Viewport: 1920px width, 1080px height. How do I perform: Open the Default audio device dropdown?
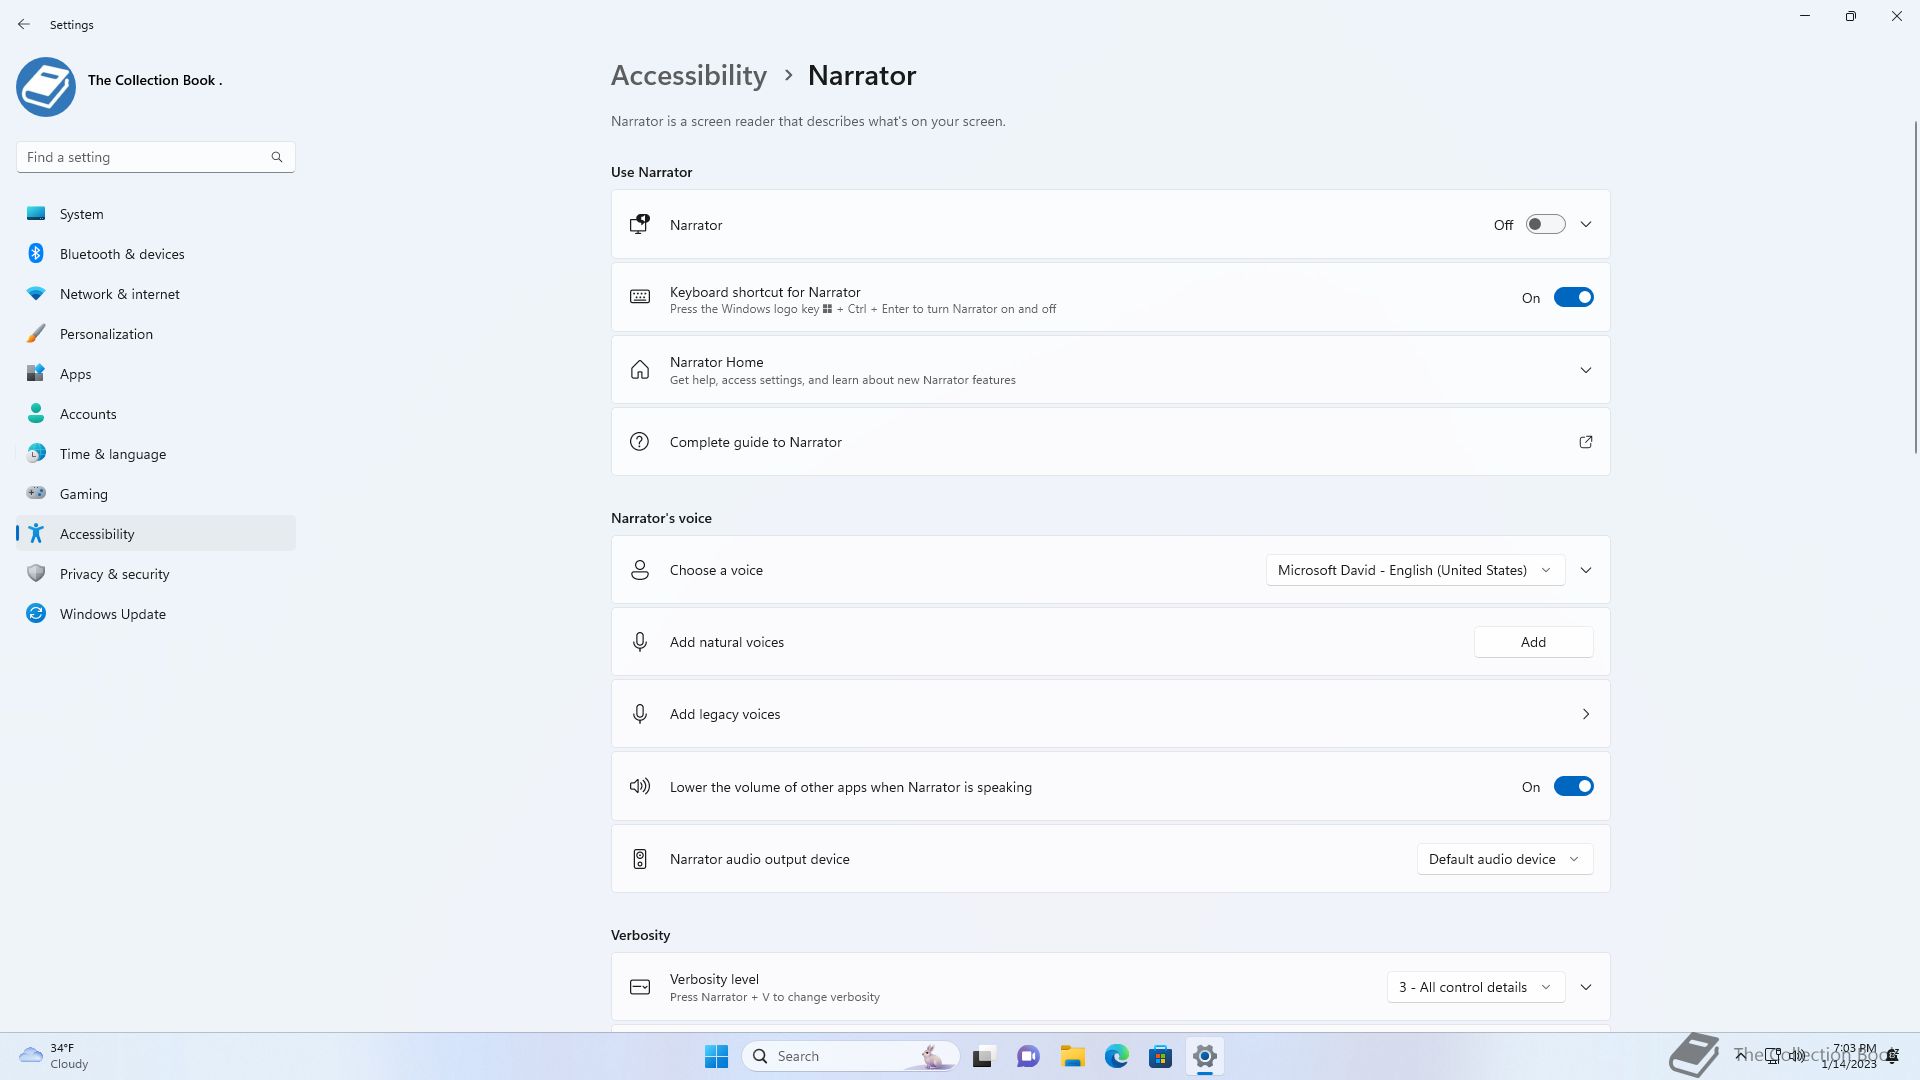point(1505,859)
